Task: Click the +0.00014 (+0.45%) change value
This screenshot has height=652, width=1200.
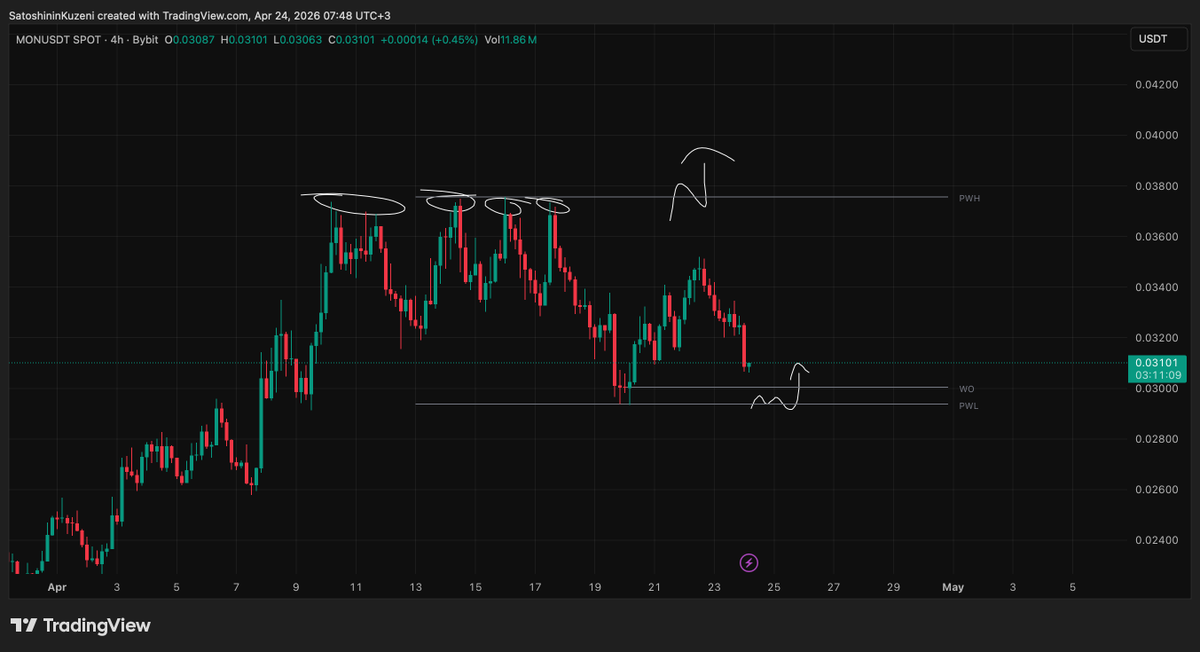Action: click(x=430, y=40)
